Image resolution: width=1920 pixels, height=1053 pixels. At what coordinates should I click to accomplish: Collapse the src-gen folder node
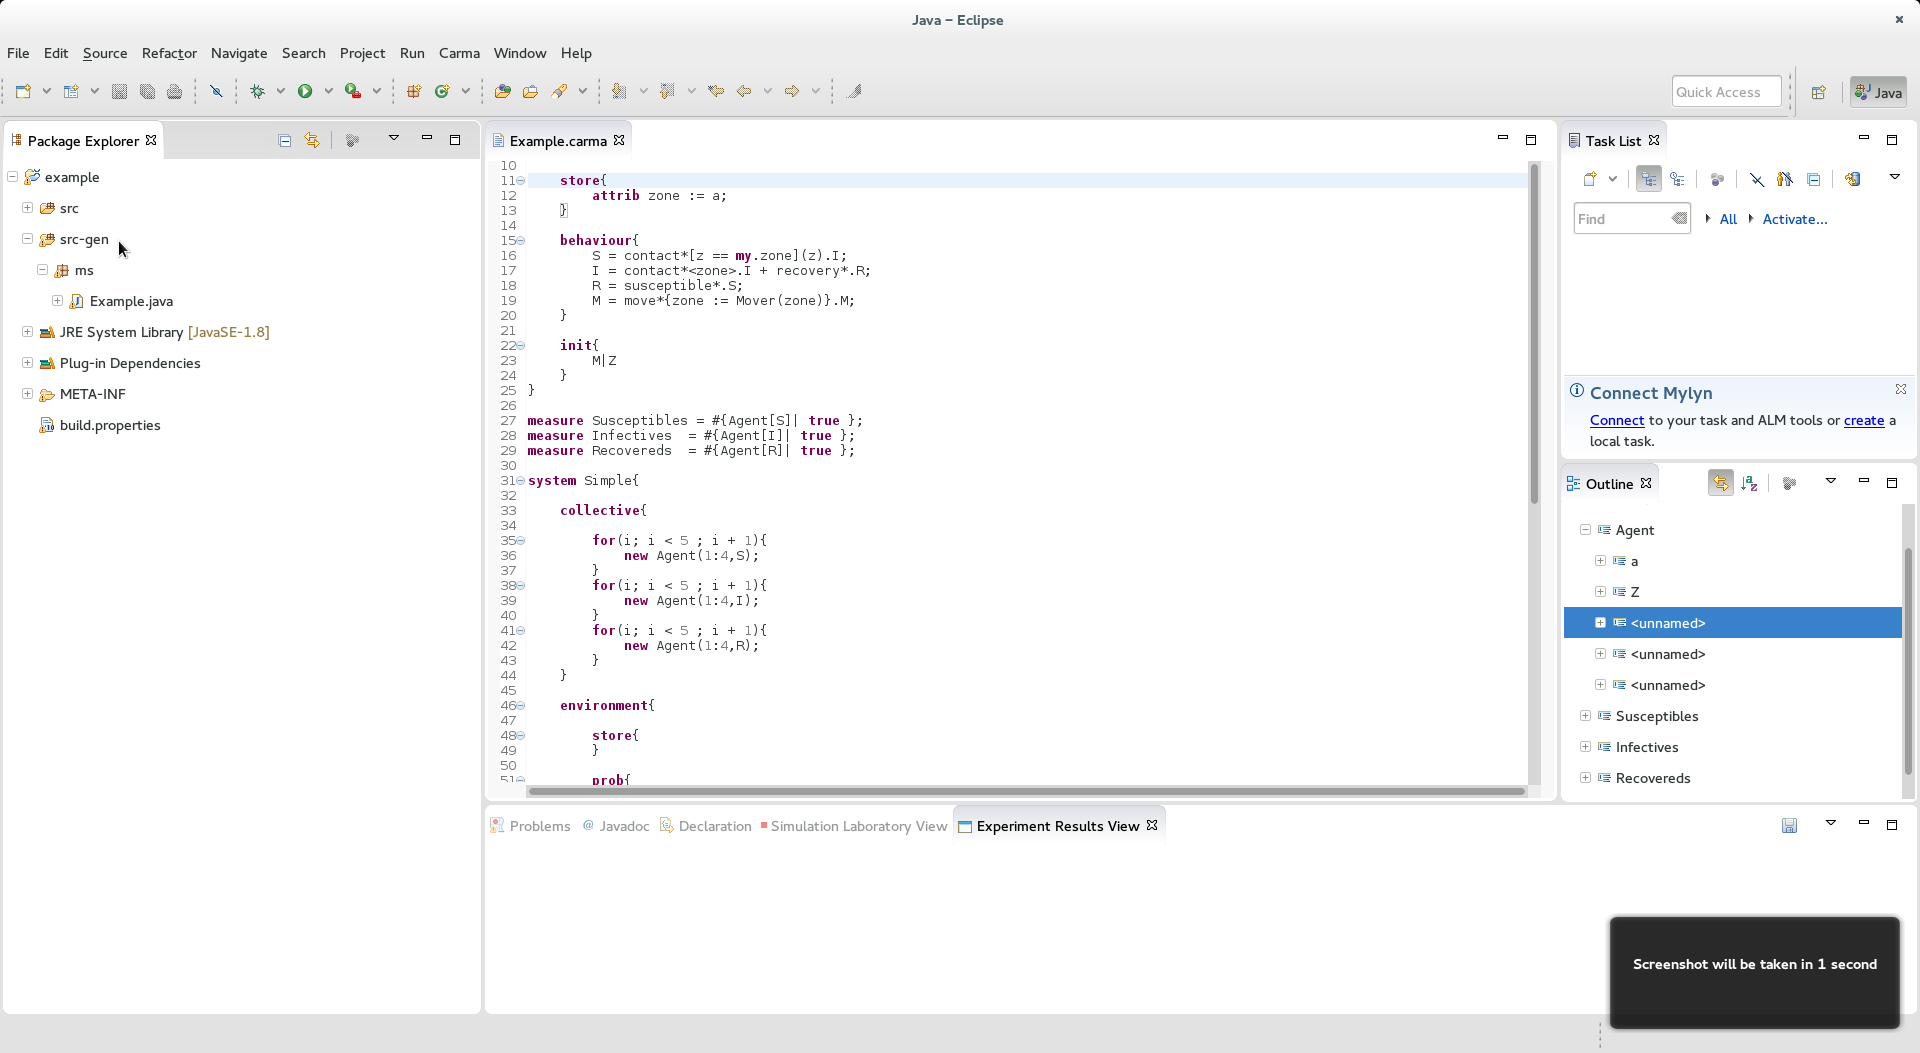pos(28,238)
